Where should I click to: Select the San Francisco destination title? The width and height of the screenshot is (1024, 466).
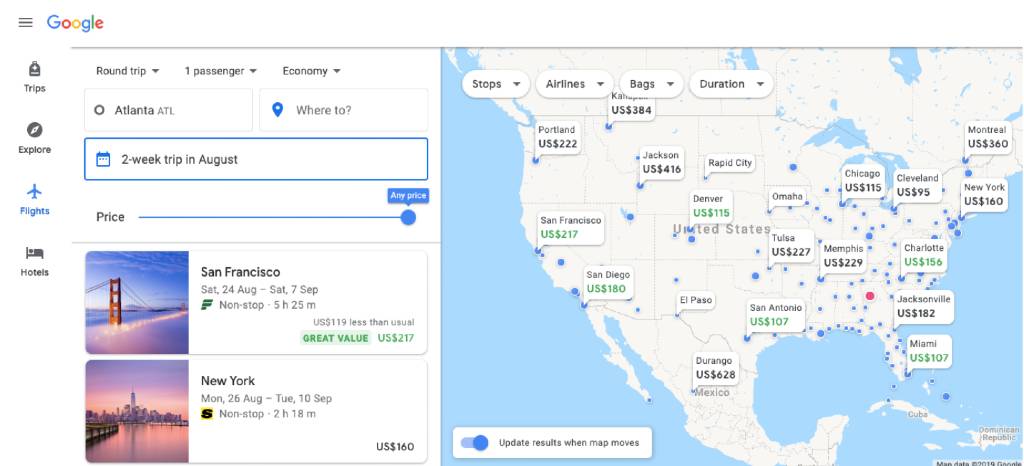pos(240,272)
